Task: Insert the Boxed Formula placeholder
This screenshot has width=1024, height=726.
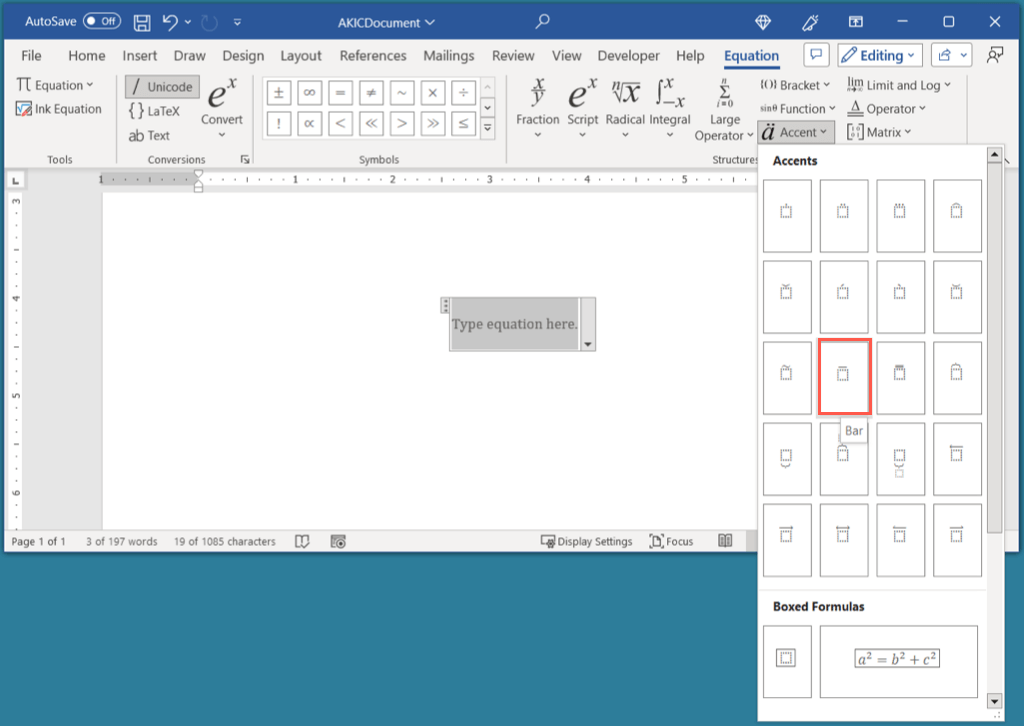Action: pos(787,660)
